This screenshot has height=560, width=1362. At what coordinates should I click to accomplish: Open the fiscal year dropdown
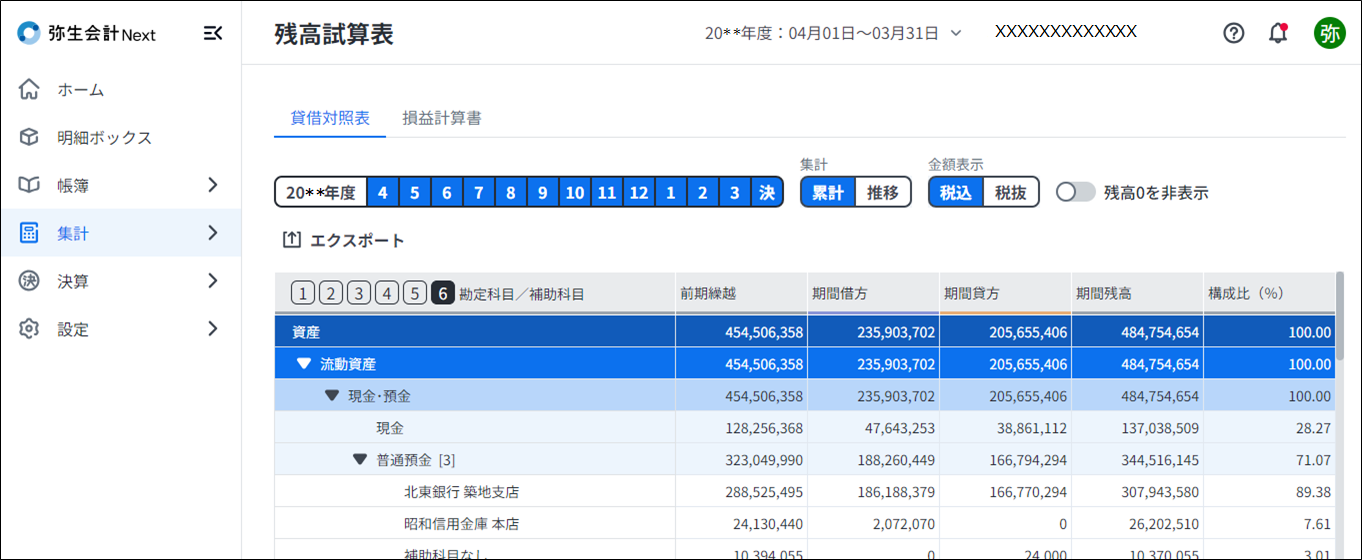[955, 33]
